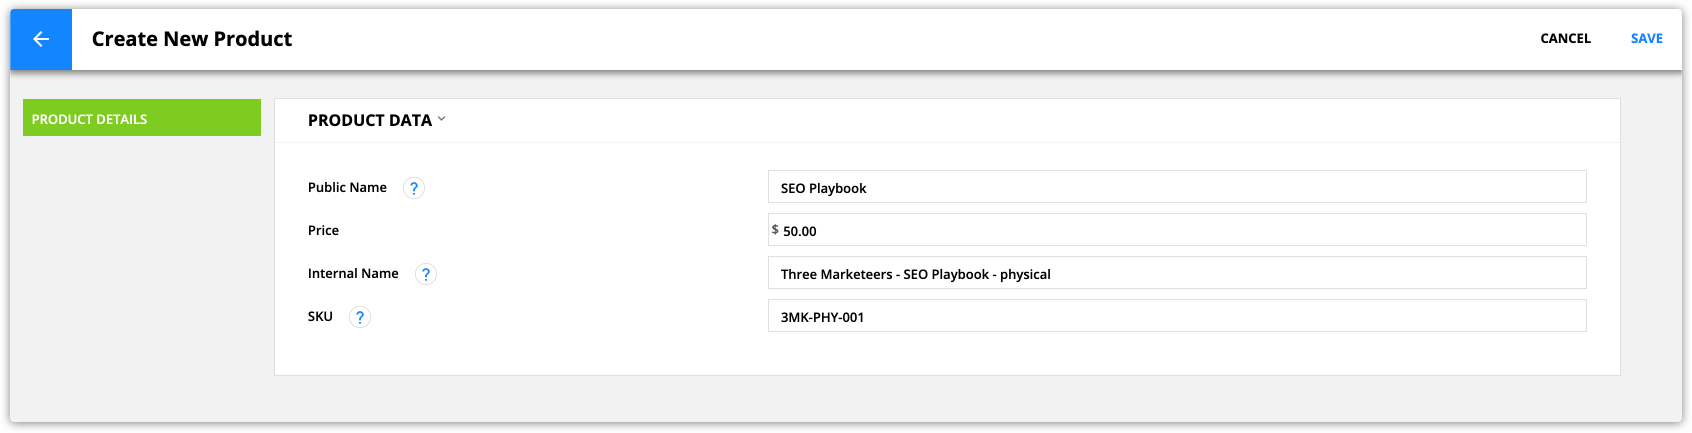Select the SKU field with 3MK-PHY-001
This screenshot has height=433, width=1692.
pyautogui.click(x=1177, y=316)
